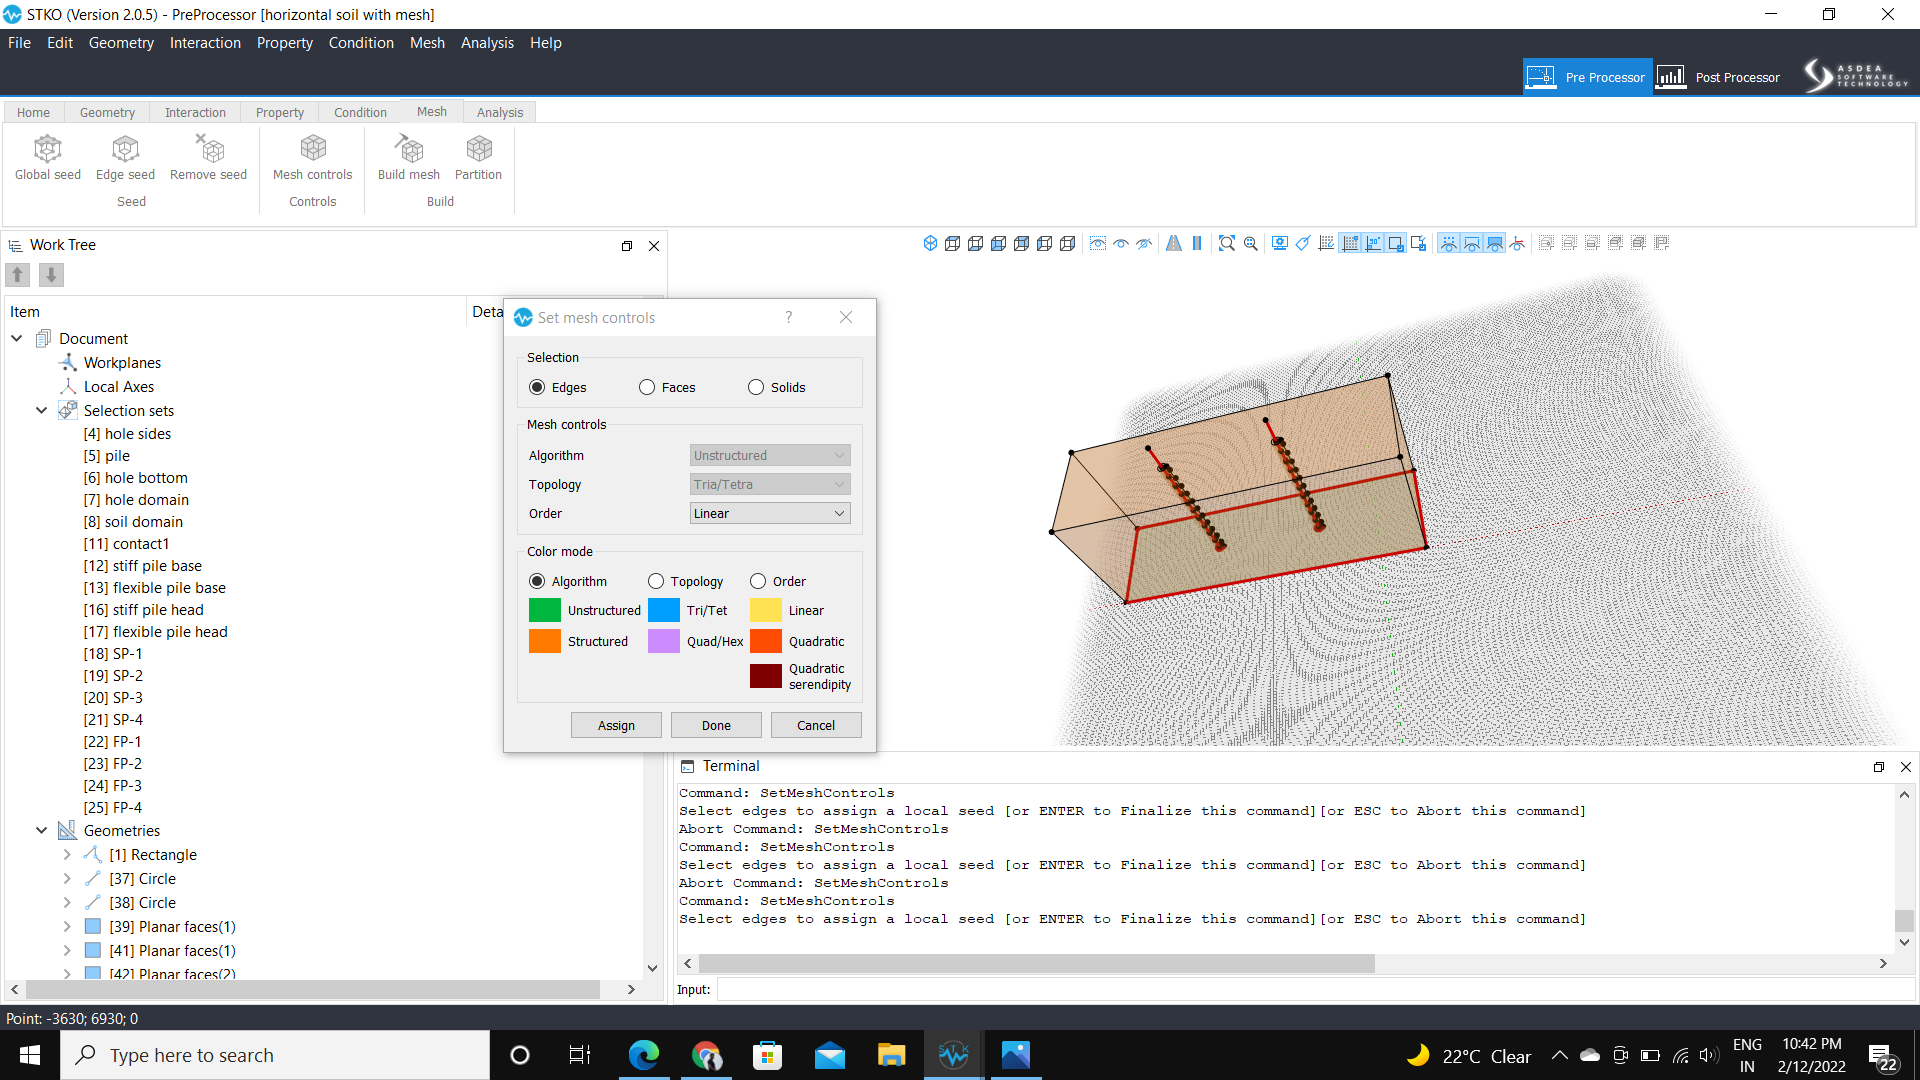This screenshot has height=1080, width=1920.
Task: Click the Terminal Input field
Action: [x=1315, y=989]
